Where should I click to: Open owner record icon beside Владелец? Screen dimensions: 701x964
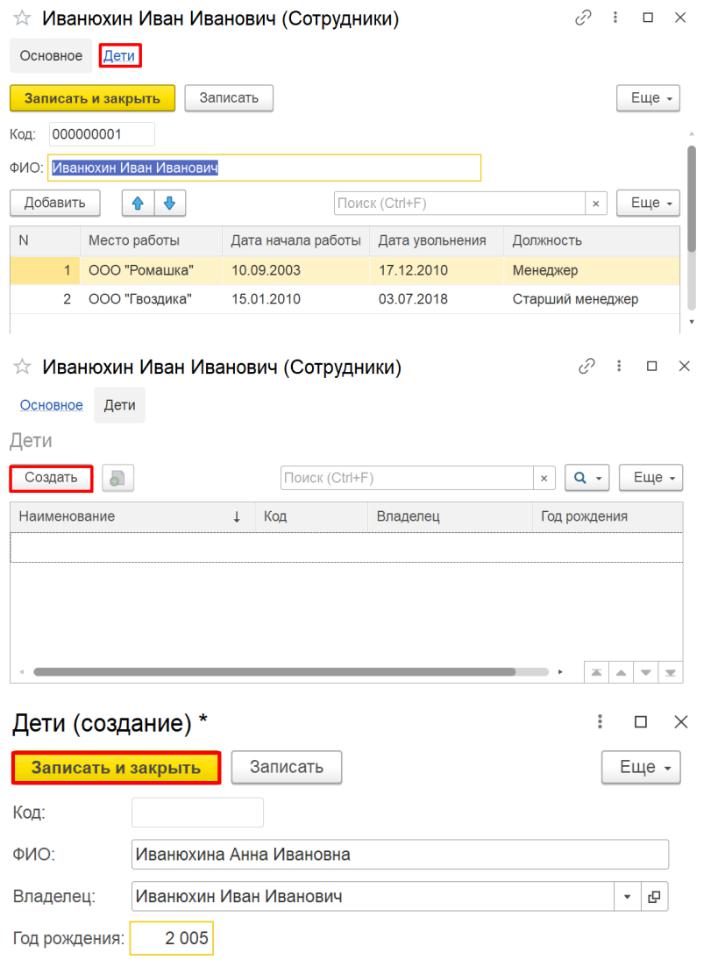tap(654, 897)
